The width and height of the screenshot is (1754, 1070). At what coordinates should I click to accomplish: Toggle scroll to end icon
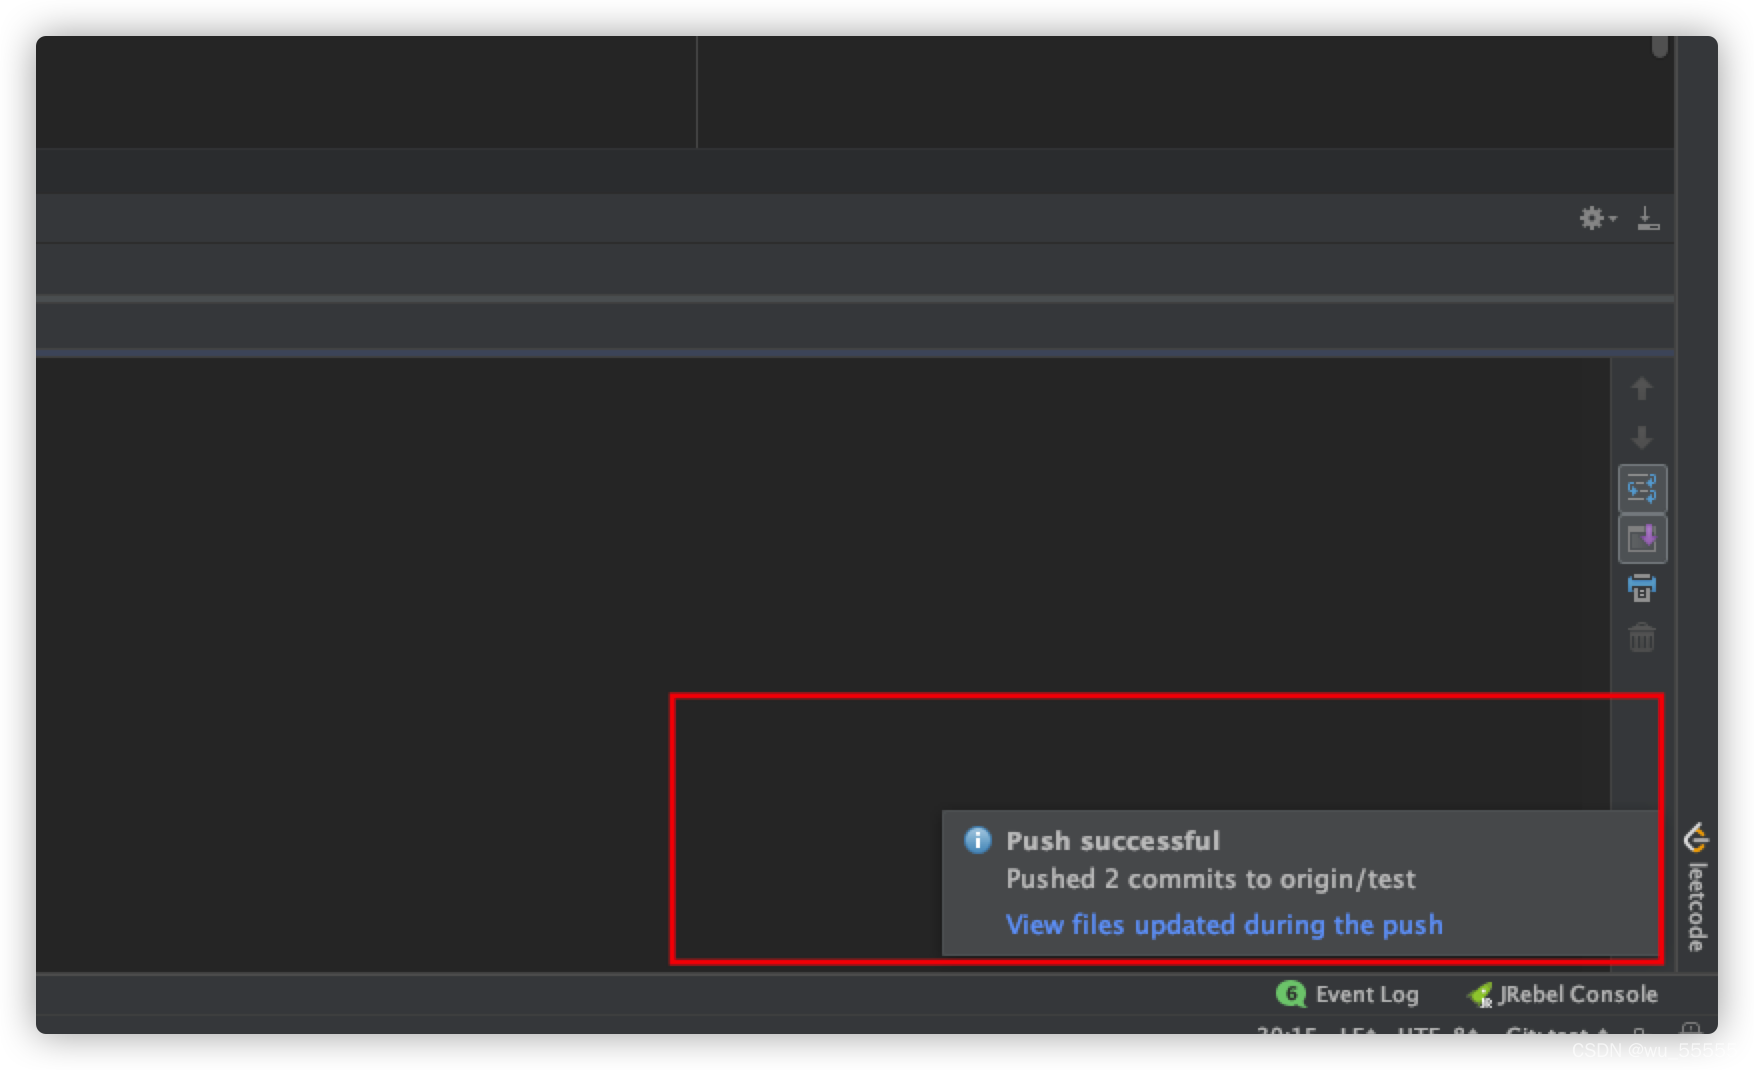pyautogui.click(x=1642, y=539)
